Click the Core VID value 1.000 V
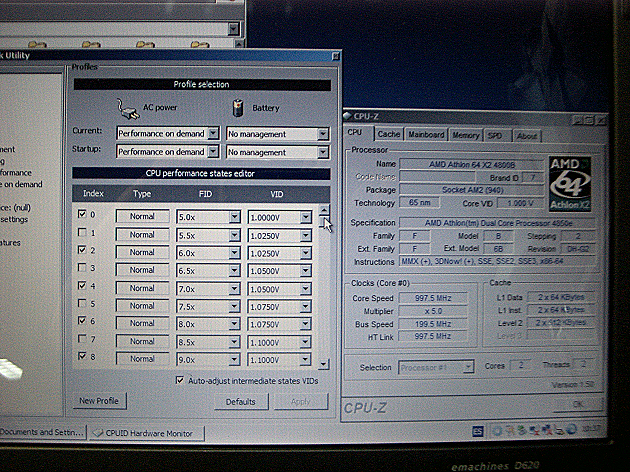Image resolution: width=630 pixels, height=472 pixels. (520, 203)
